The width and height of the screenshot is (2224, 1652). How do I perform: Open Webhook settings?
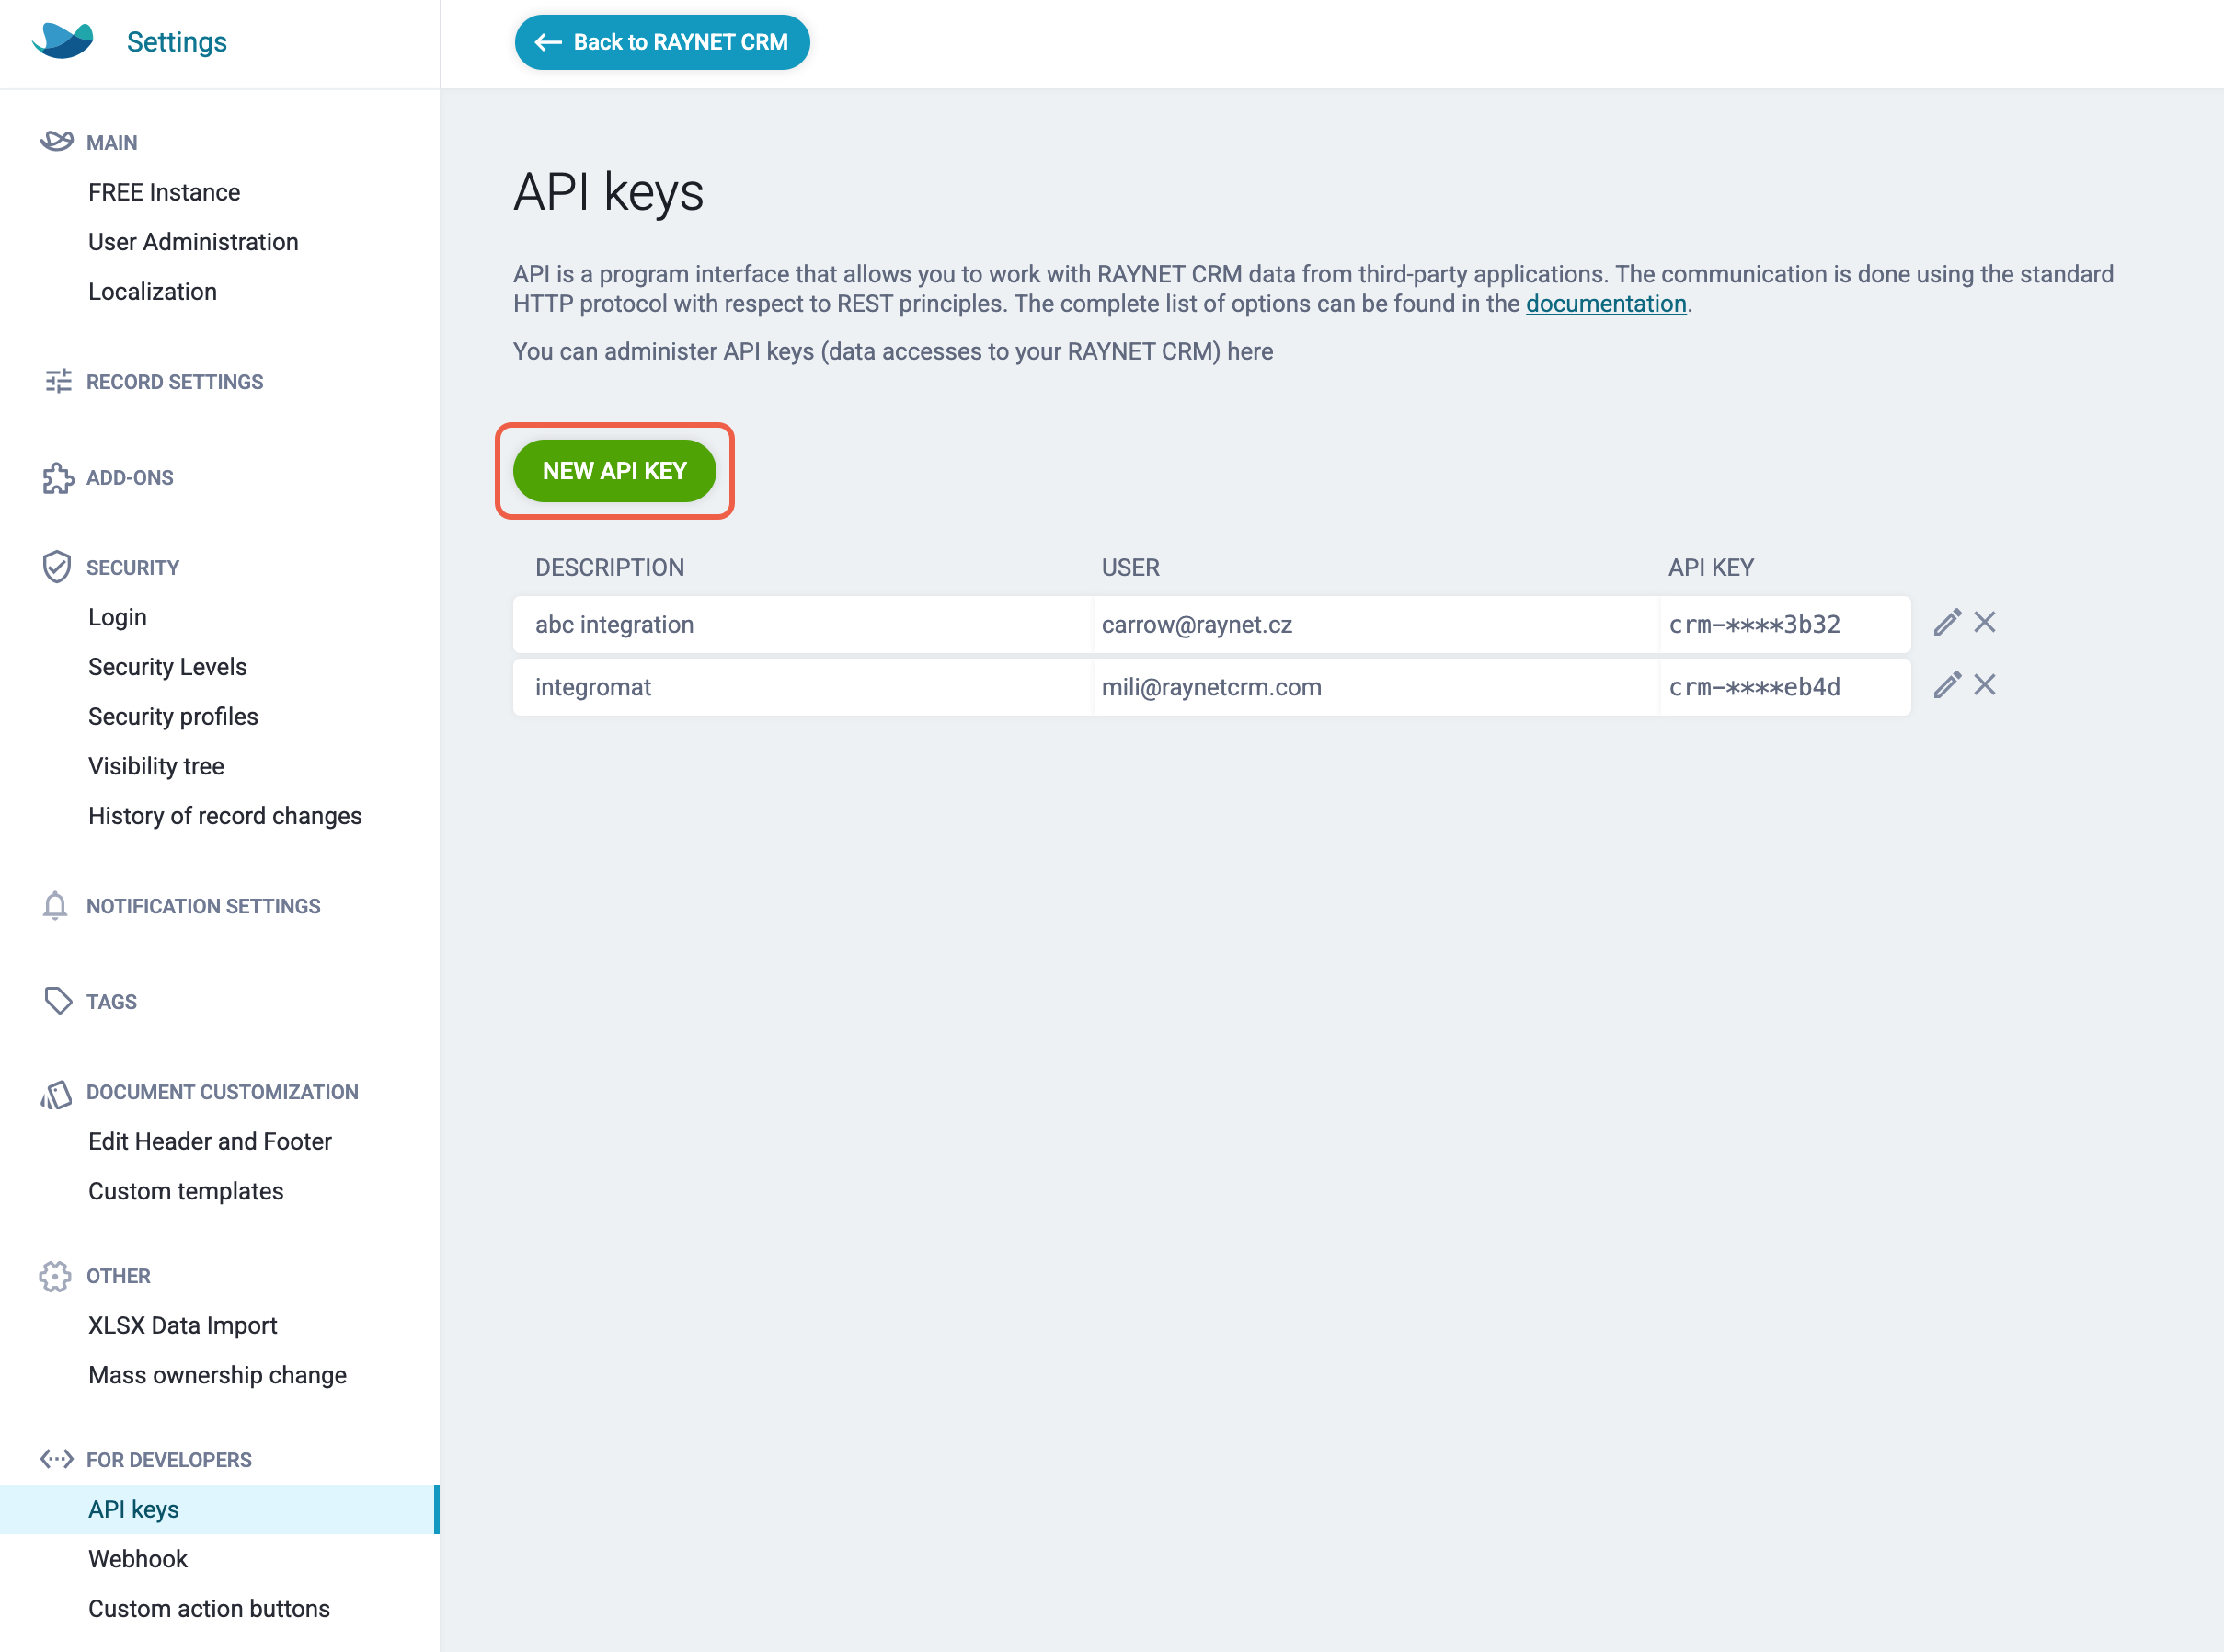tap(138, 1560)
